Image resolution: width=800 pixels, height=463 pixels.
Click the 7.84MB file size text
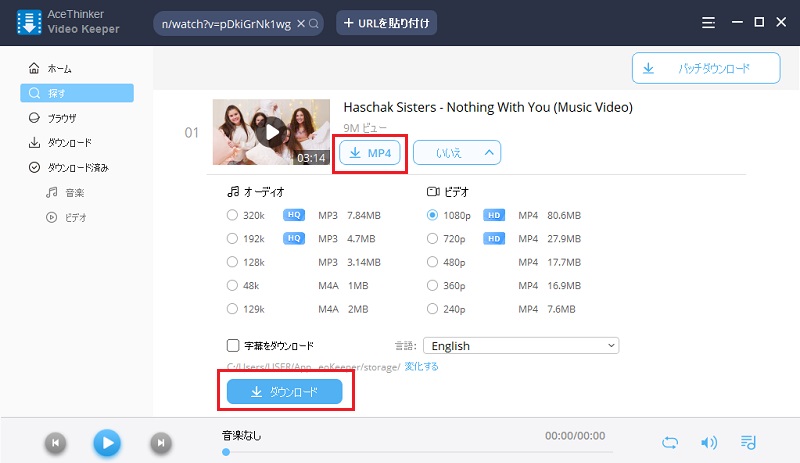tap(364, 215)
